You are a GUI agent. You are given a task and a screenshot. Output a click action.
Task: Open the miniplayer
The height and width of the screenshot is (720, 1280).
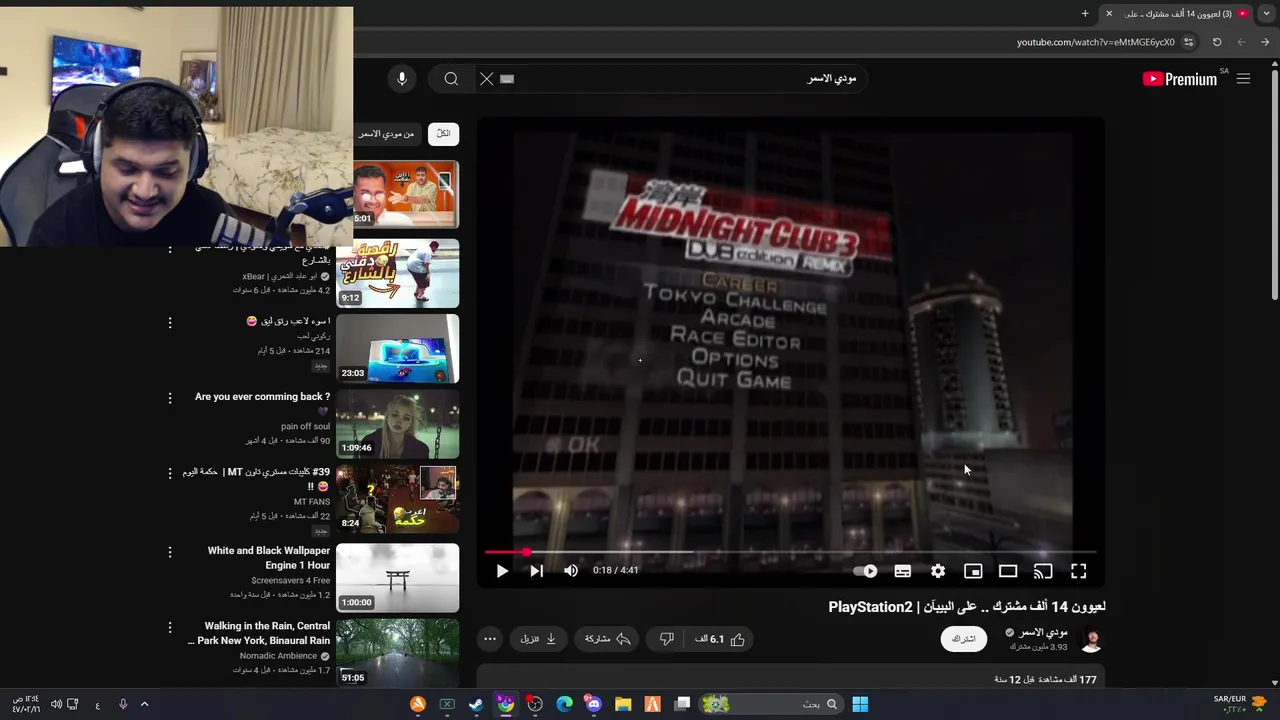click(x=973, y=571)
